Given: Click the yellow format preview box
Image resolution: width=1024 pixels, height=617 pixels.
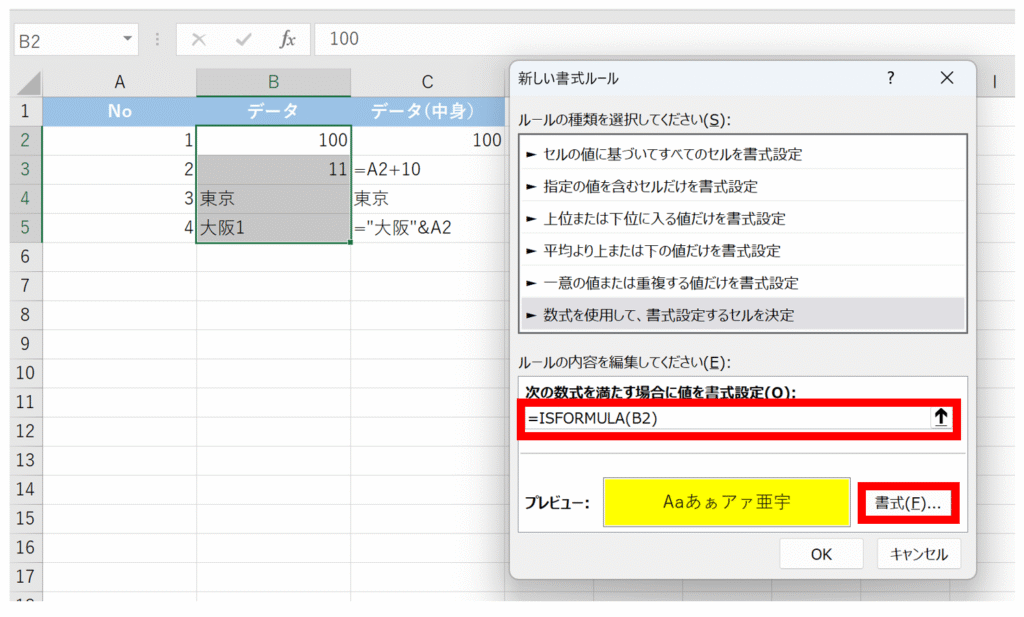Looking at the screenshot, I should pyautogui.click(x=726, y=502).
